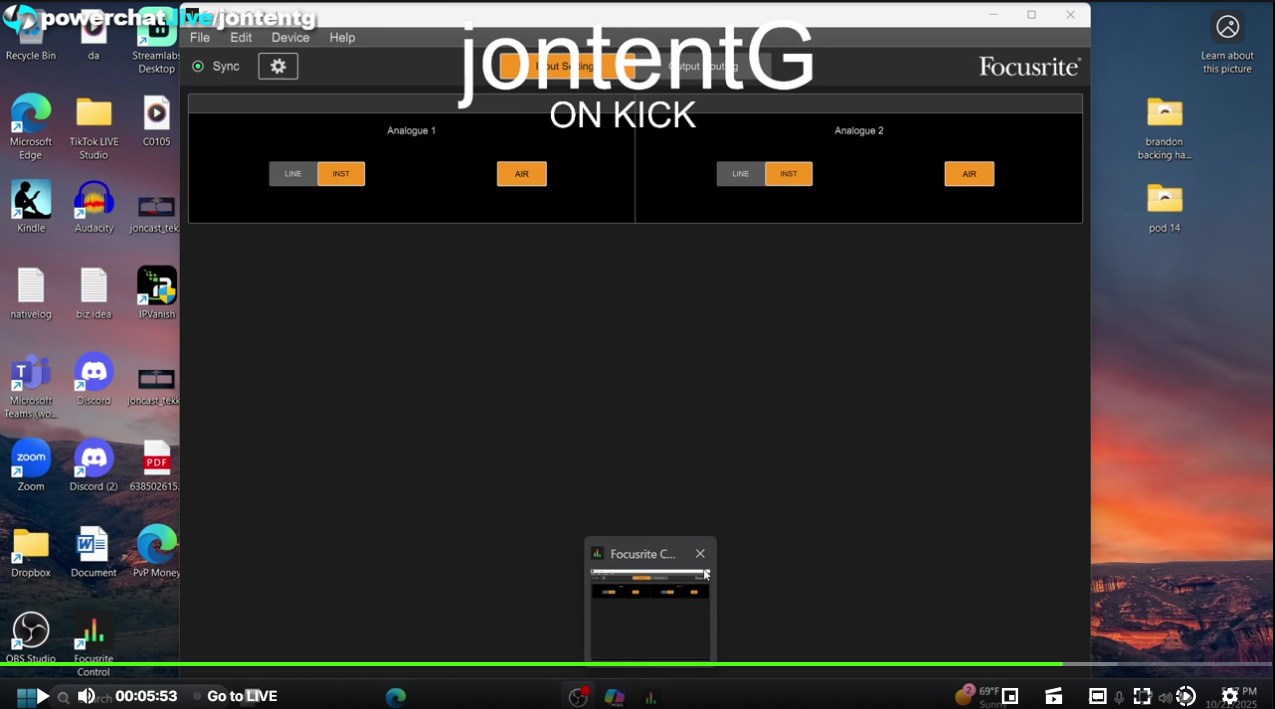Select the brandon backing folder
This screenshot has width=1275, height=709.
click(1165, 128)
